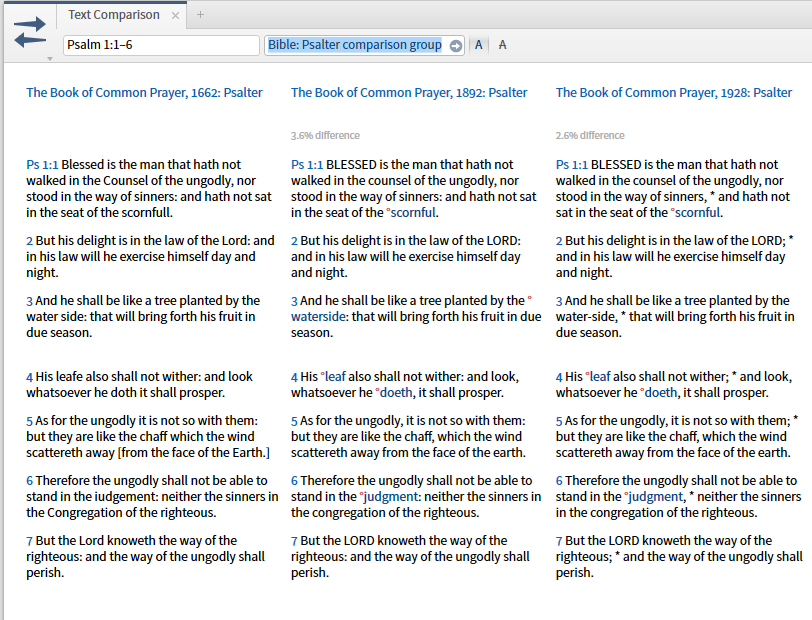Click the Ps 1:1 reference in the 1662 column
The height and width of the screenshot is (620, 812).
point(40,164)
